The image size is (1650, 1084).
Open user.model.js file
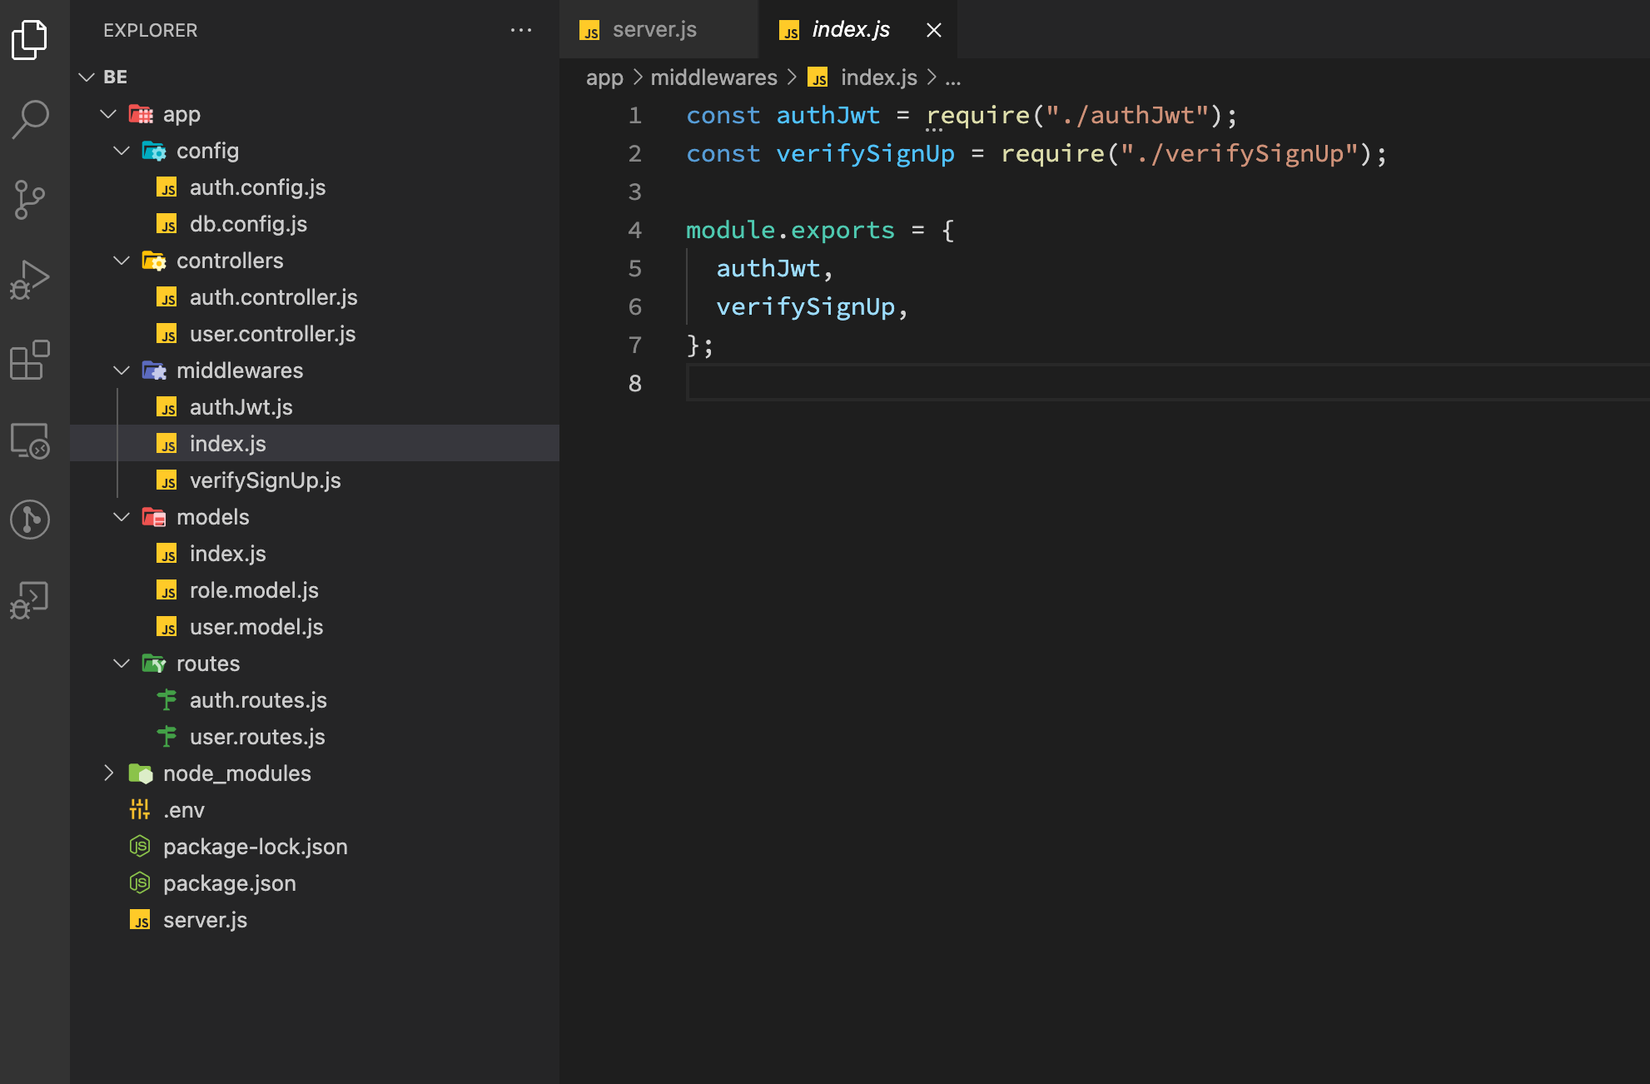pyautogui.click(x=314, y=627)
